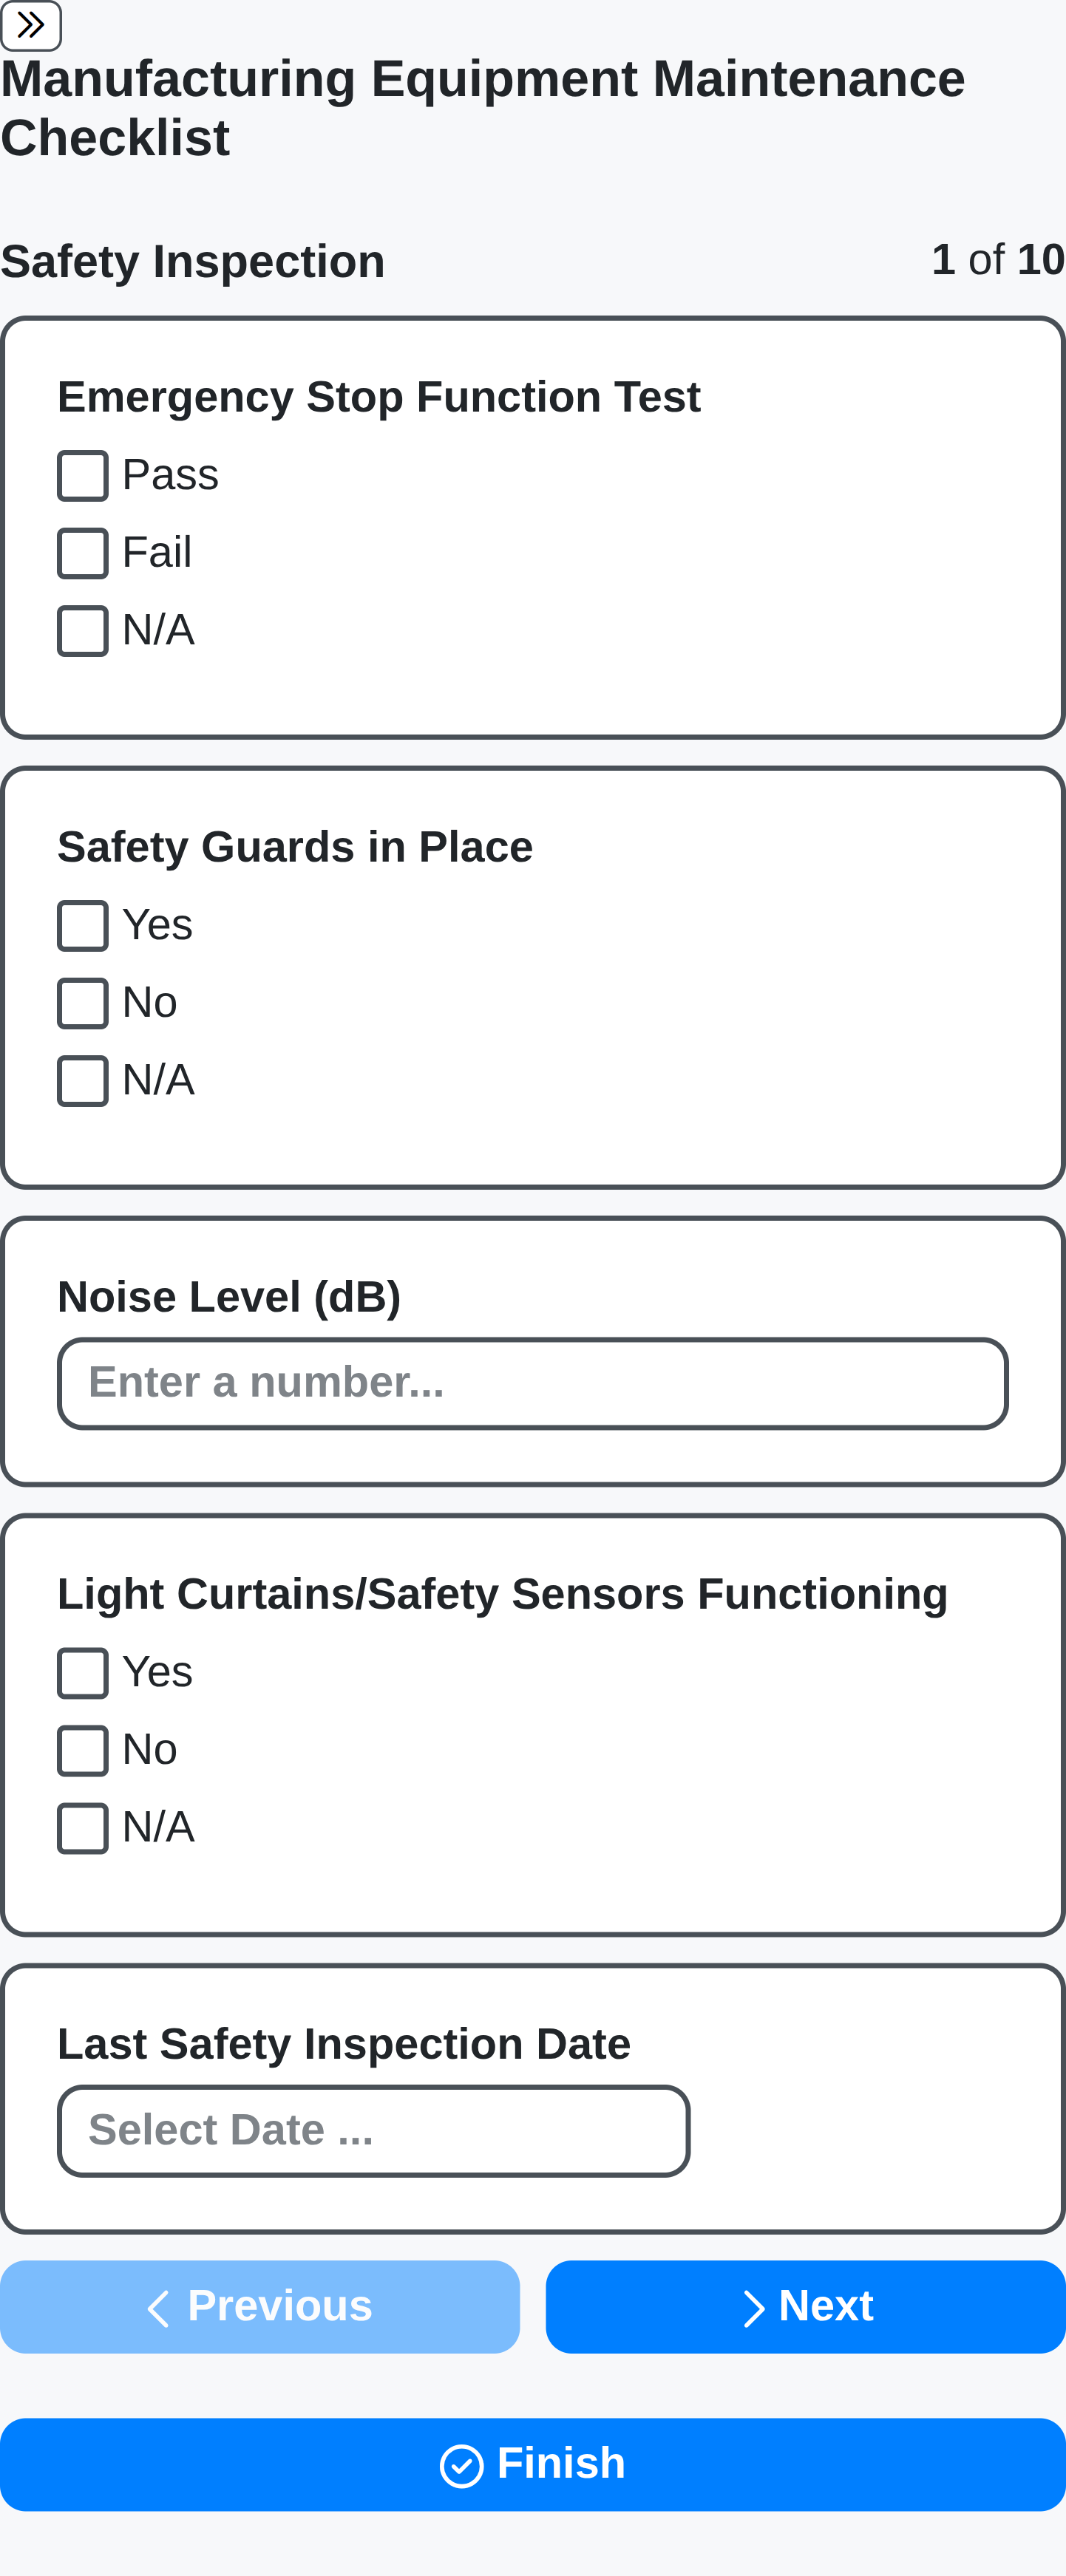1066x2576 pixels.
Task: Tick No for Safety Guards in Place
Action: coord(83,1004)
